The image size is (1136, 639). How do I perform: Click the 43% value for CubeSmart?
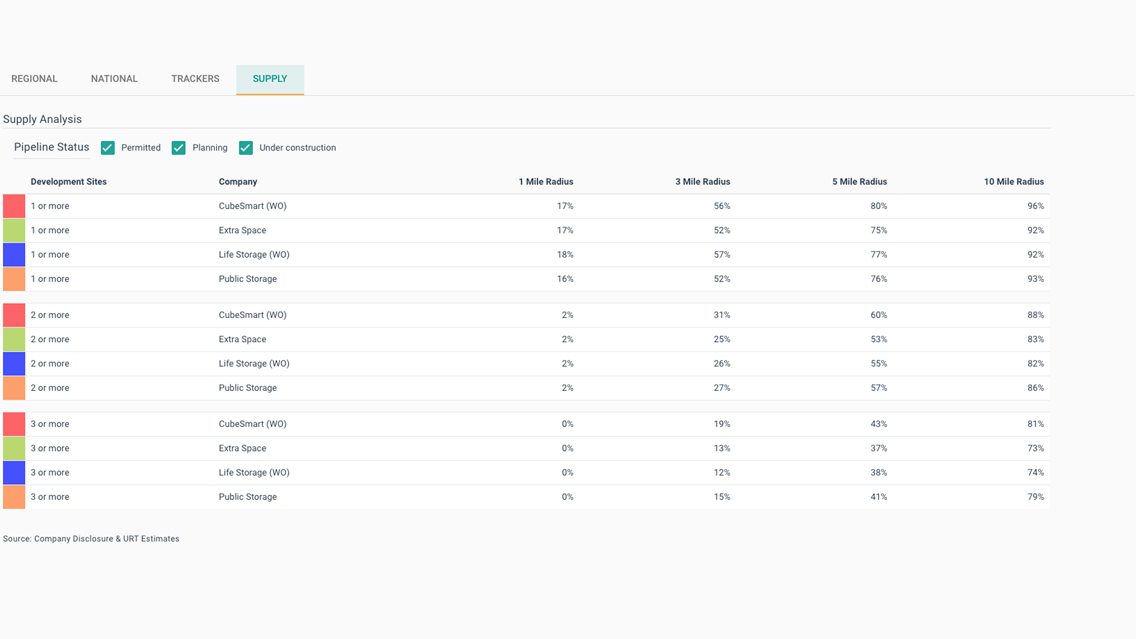tap(879, 424)
